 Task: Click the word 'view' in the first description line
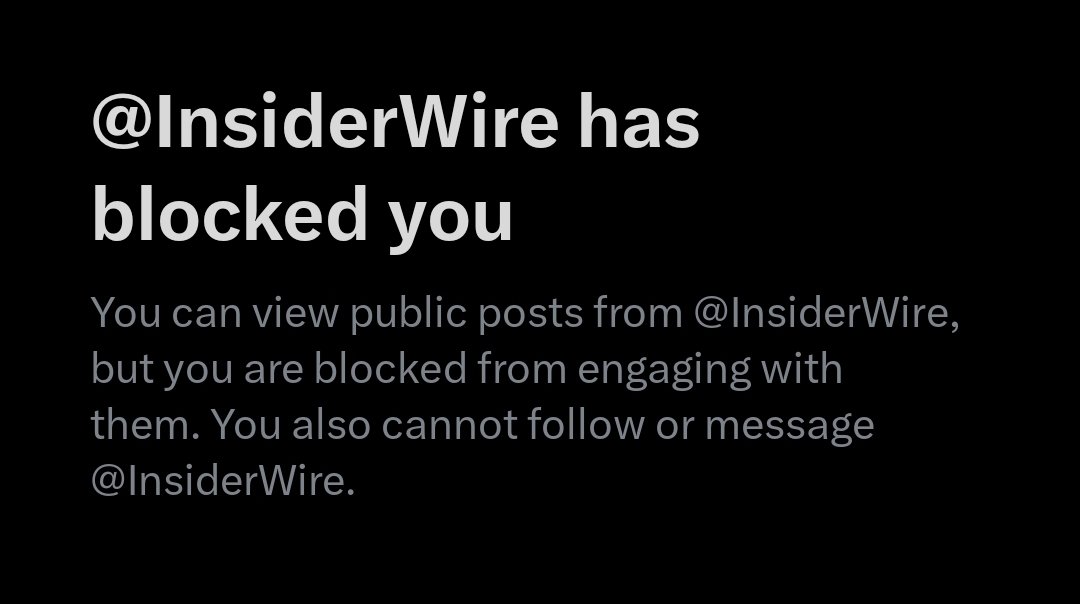tap(295, 313)
